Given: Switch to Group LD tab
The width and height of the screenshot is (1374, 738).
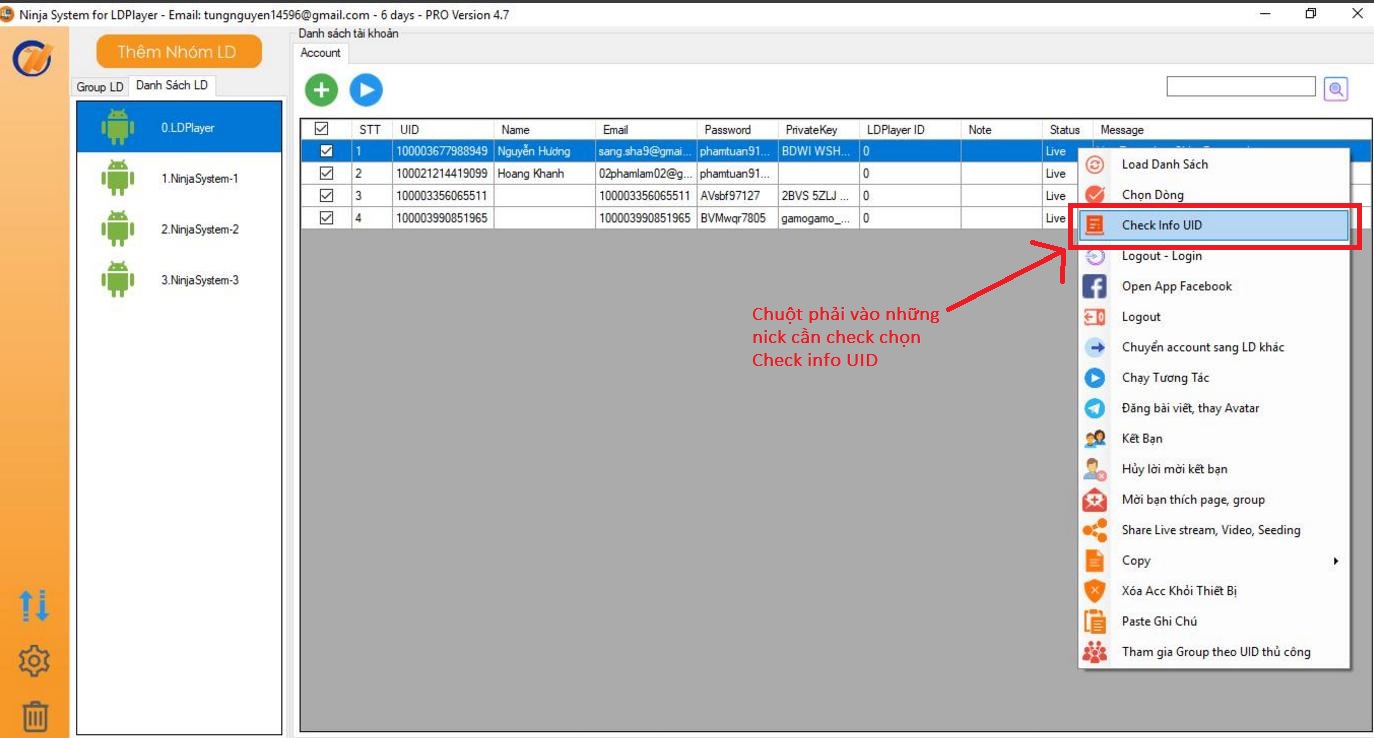Looking at the screenshot, I should pos(100,87).
